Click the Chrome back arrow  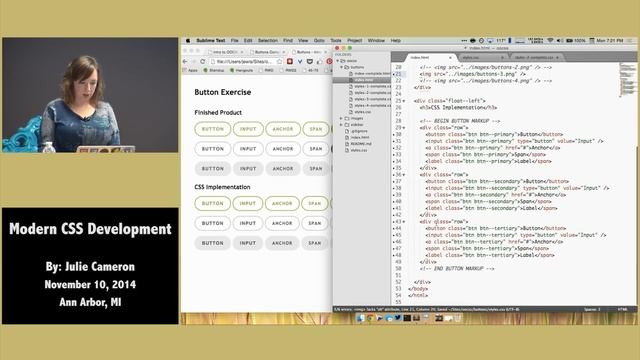[185, 61]
